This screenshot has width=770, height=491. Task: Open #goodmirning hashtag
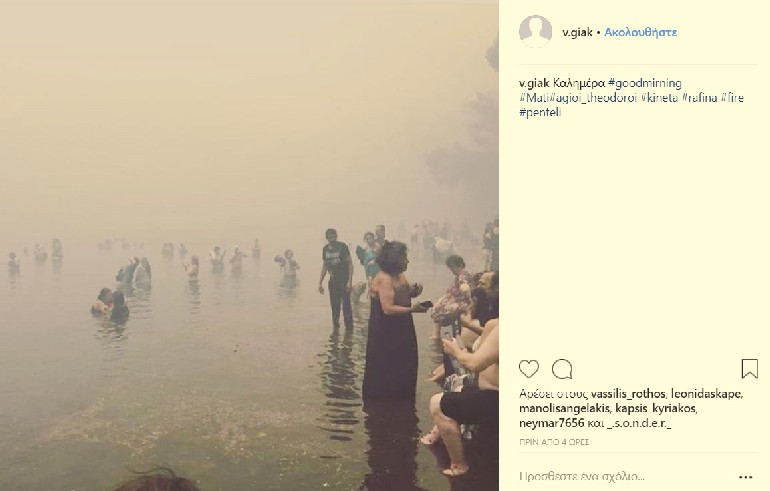(x=644, y=83)
